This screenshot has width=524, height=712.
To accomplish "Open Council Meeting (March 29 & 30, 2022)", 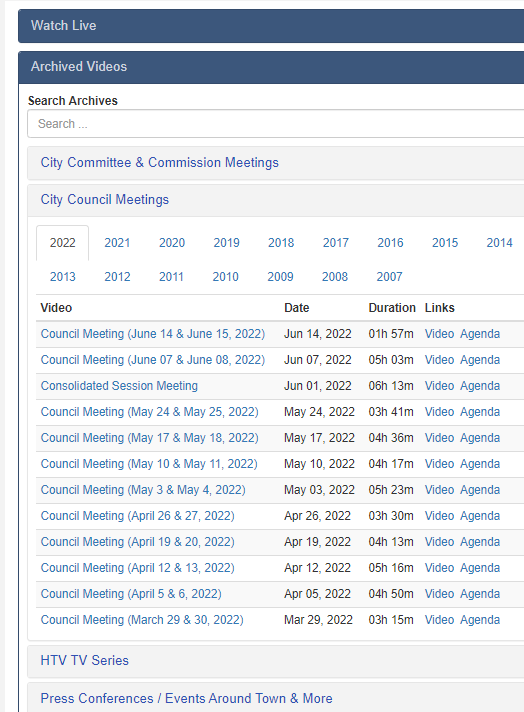I will coord(142,620).
